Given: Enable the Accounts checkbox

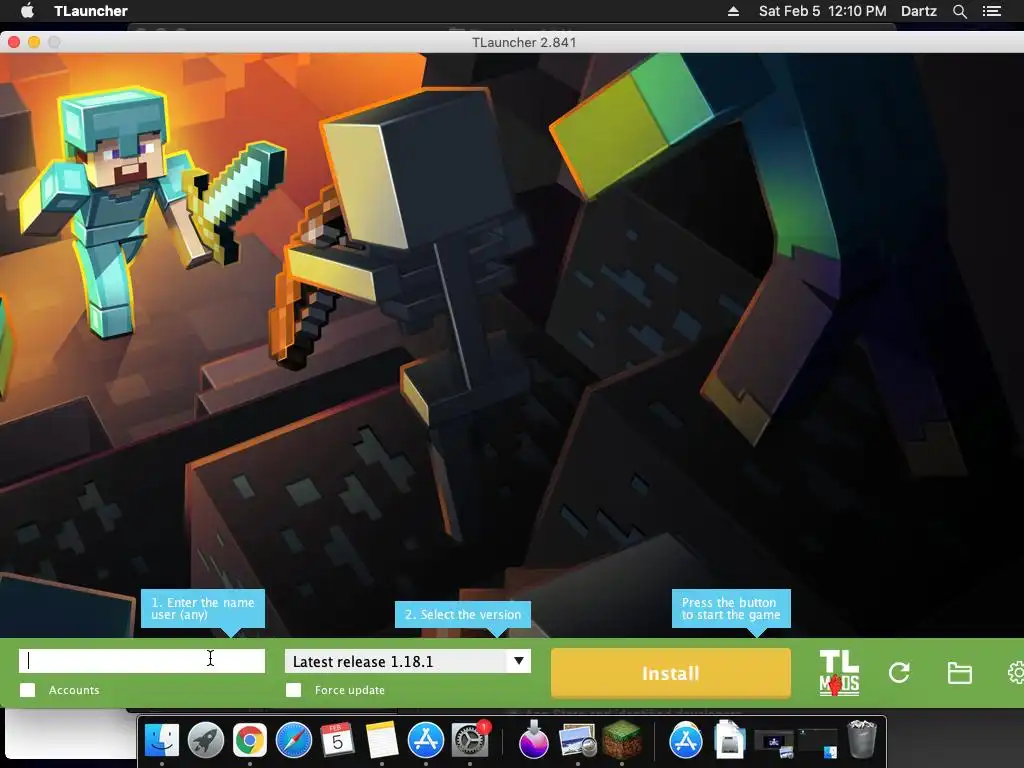Looking at the screenshot, I should pyautogui.click(x=27, y=690).
